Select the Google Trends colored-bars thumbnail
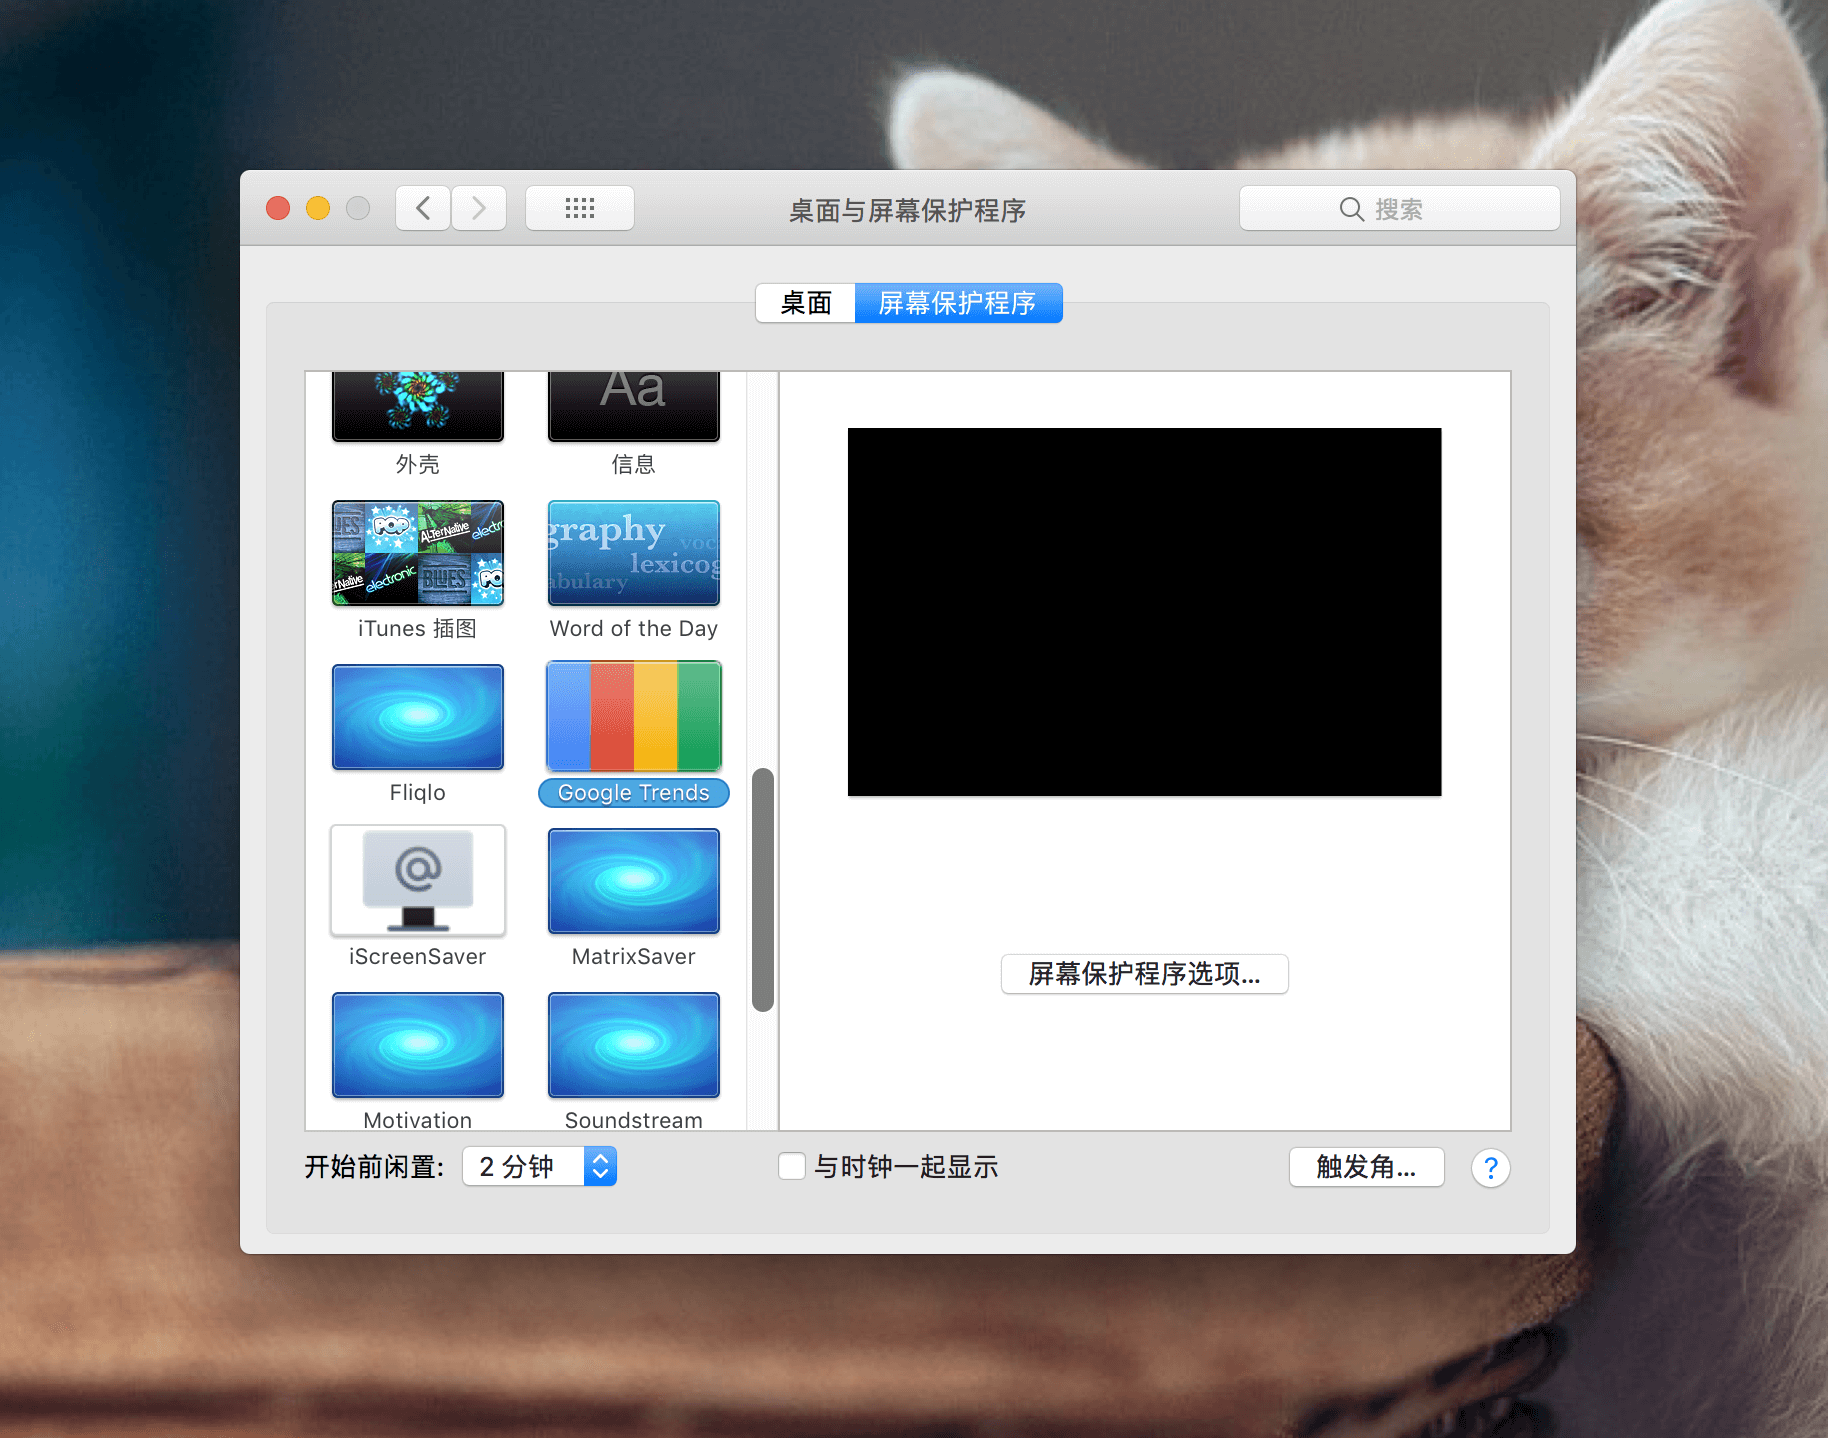The image size is (1828, 1438). pyautogui.click(x=634, y=717)
